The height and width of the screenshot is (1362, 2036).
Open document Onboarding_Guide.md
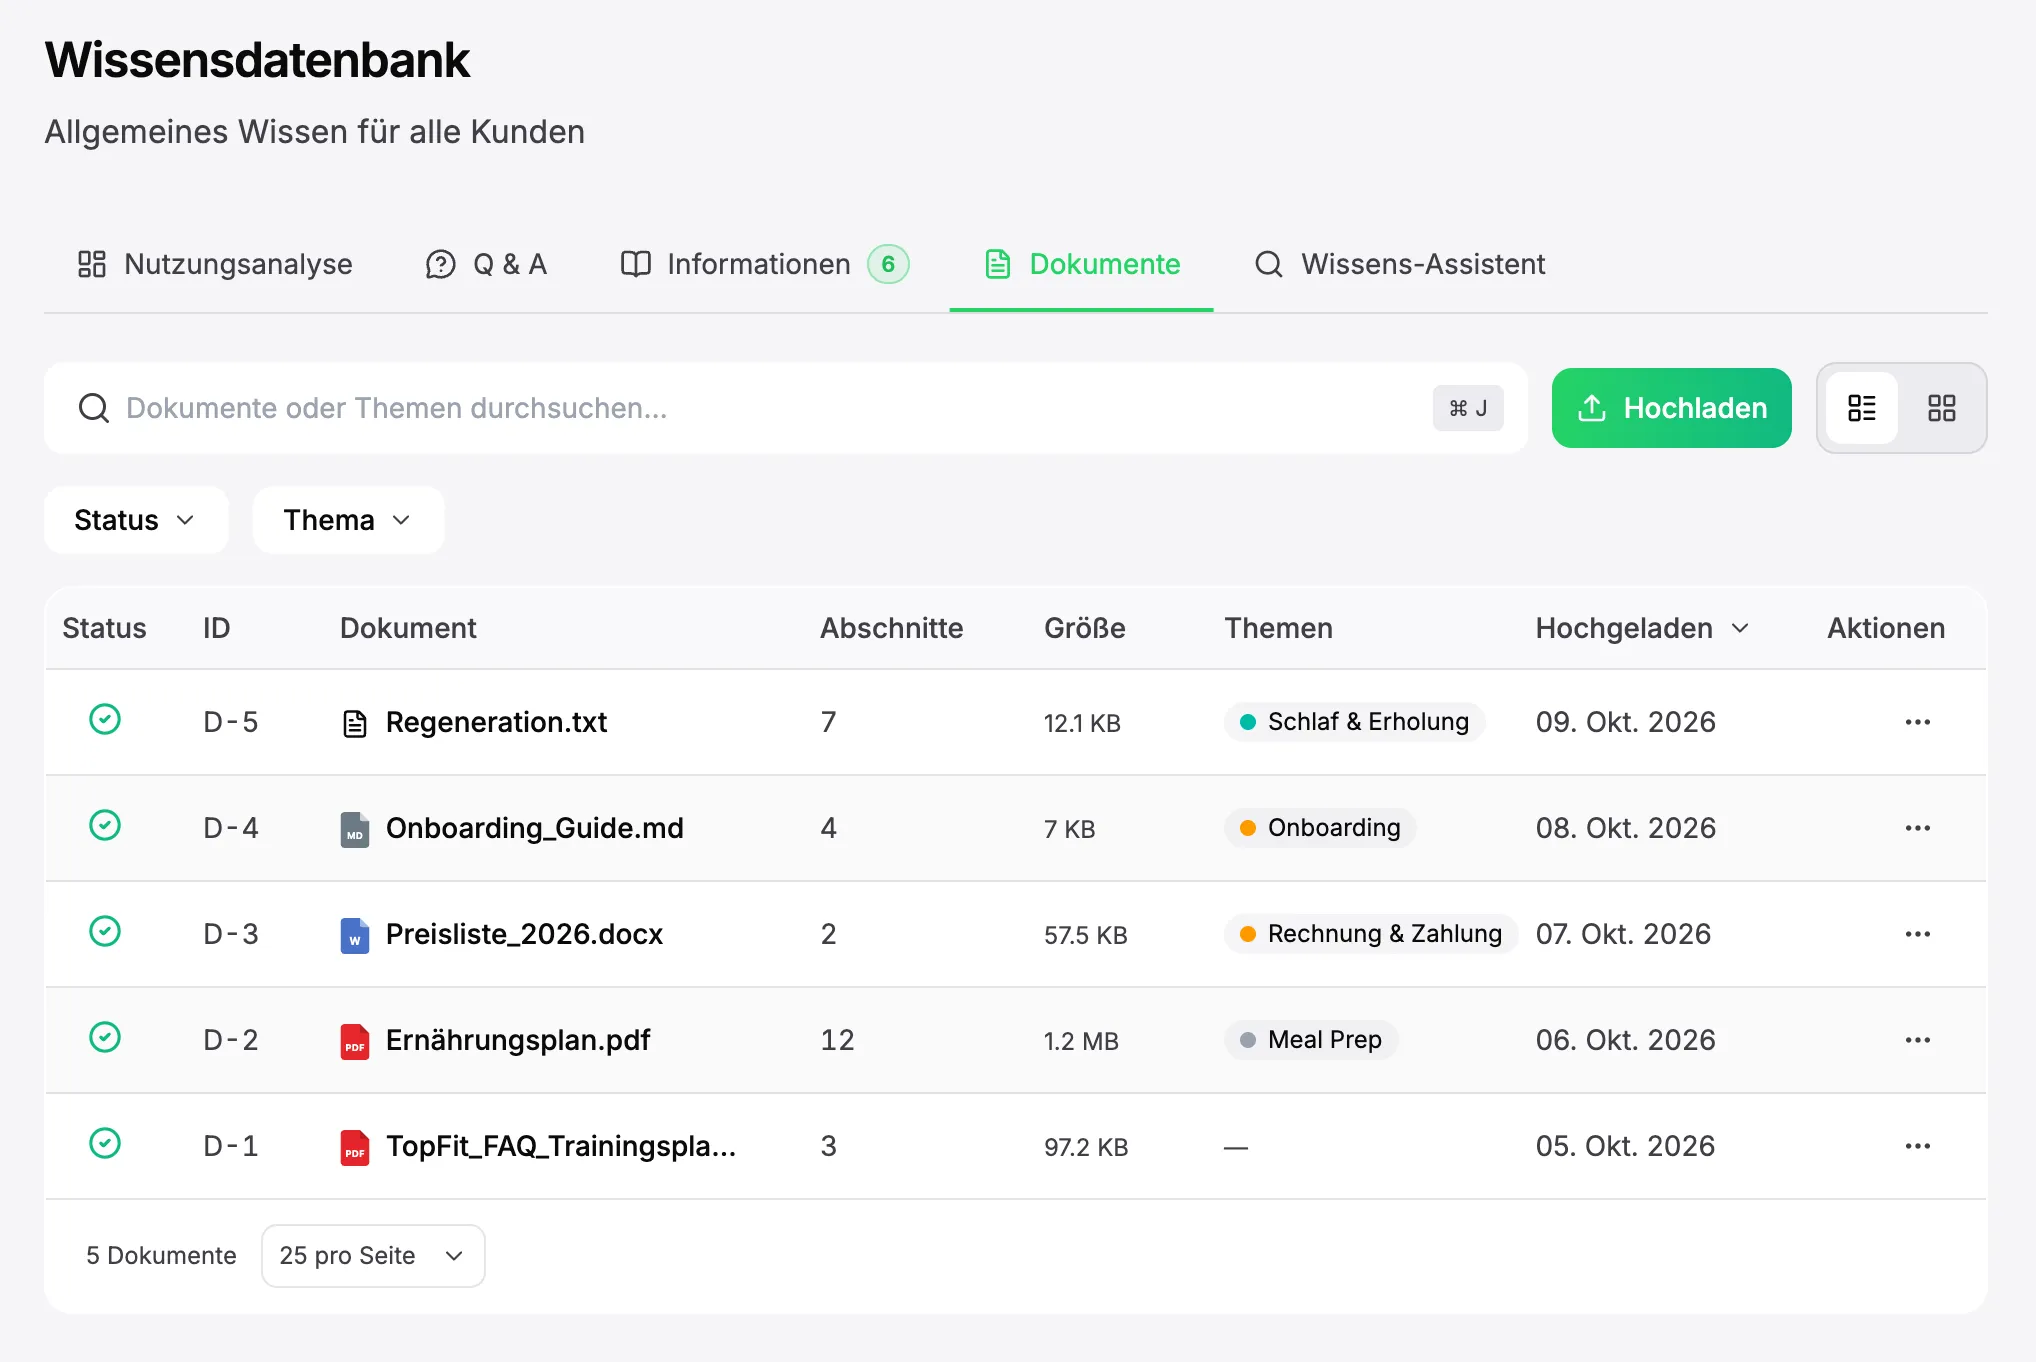click(535, 828)
